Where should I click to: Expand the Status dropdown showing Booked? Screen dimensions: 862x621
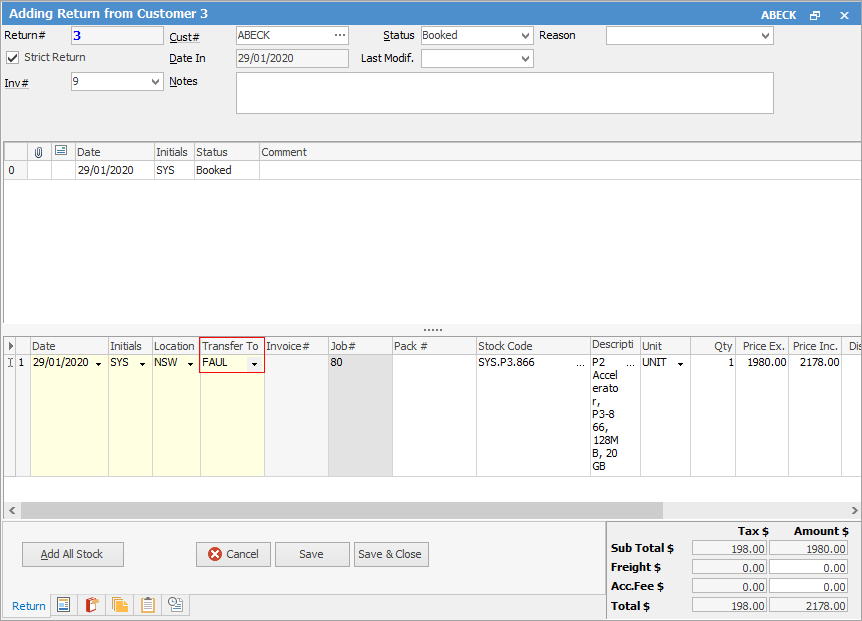pyautogui.click(x=526, y=36)
